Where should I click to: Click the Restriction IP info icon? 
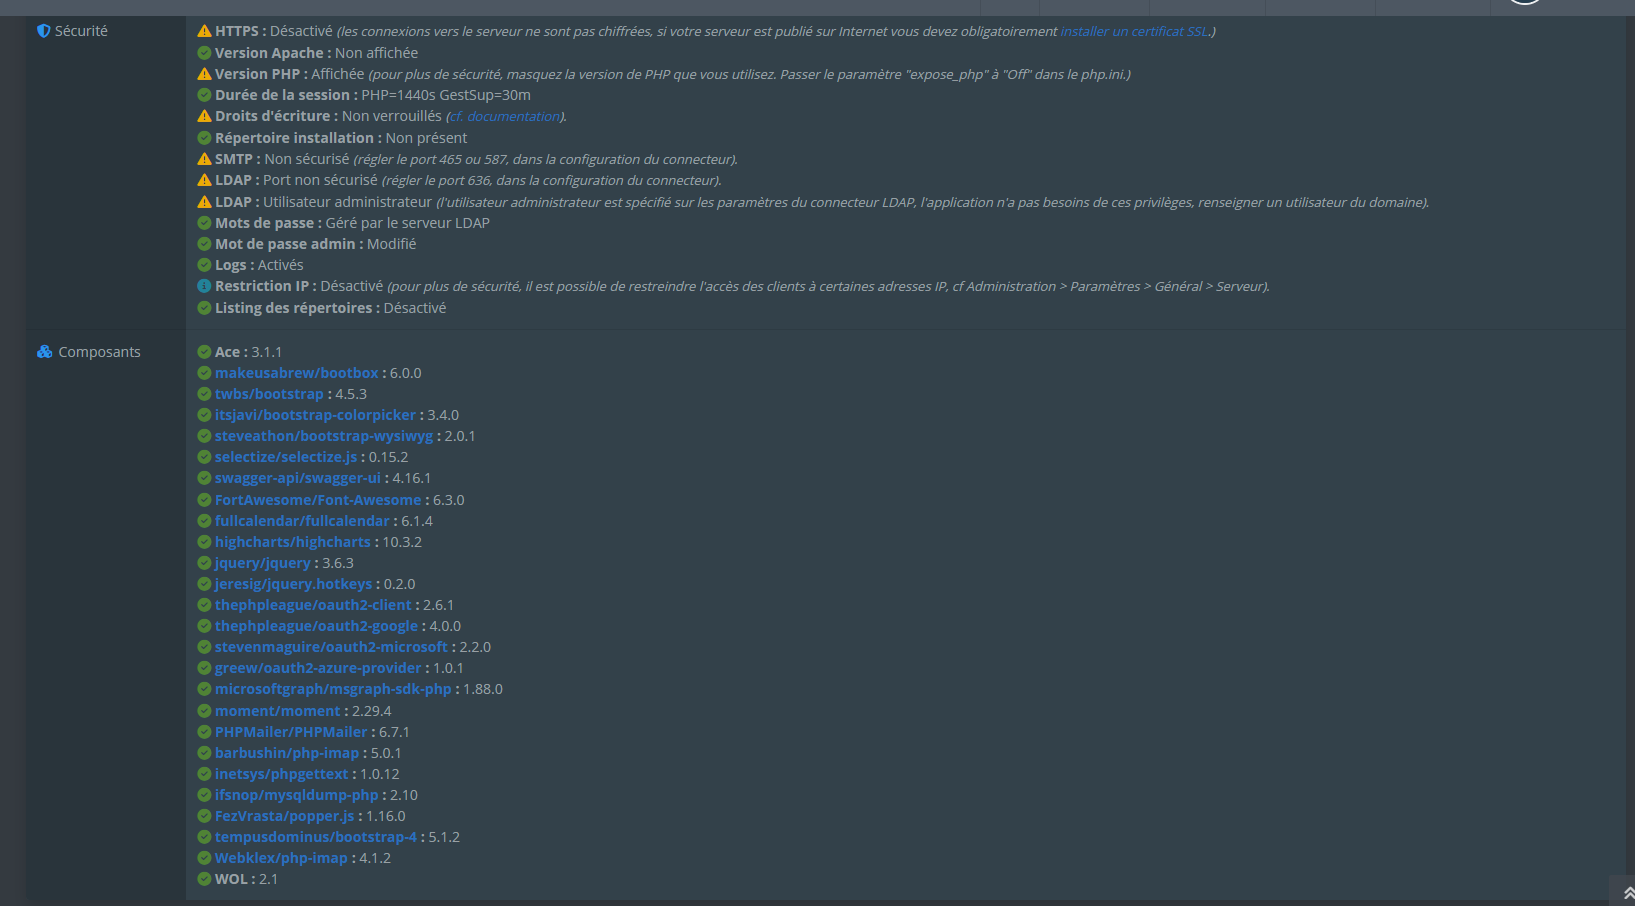[x=204, y=286]
